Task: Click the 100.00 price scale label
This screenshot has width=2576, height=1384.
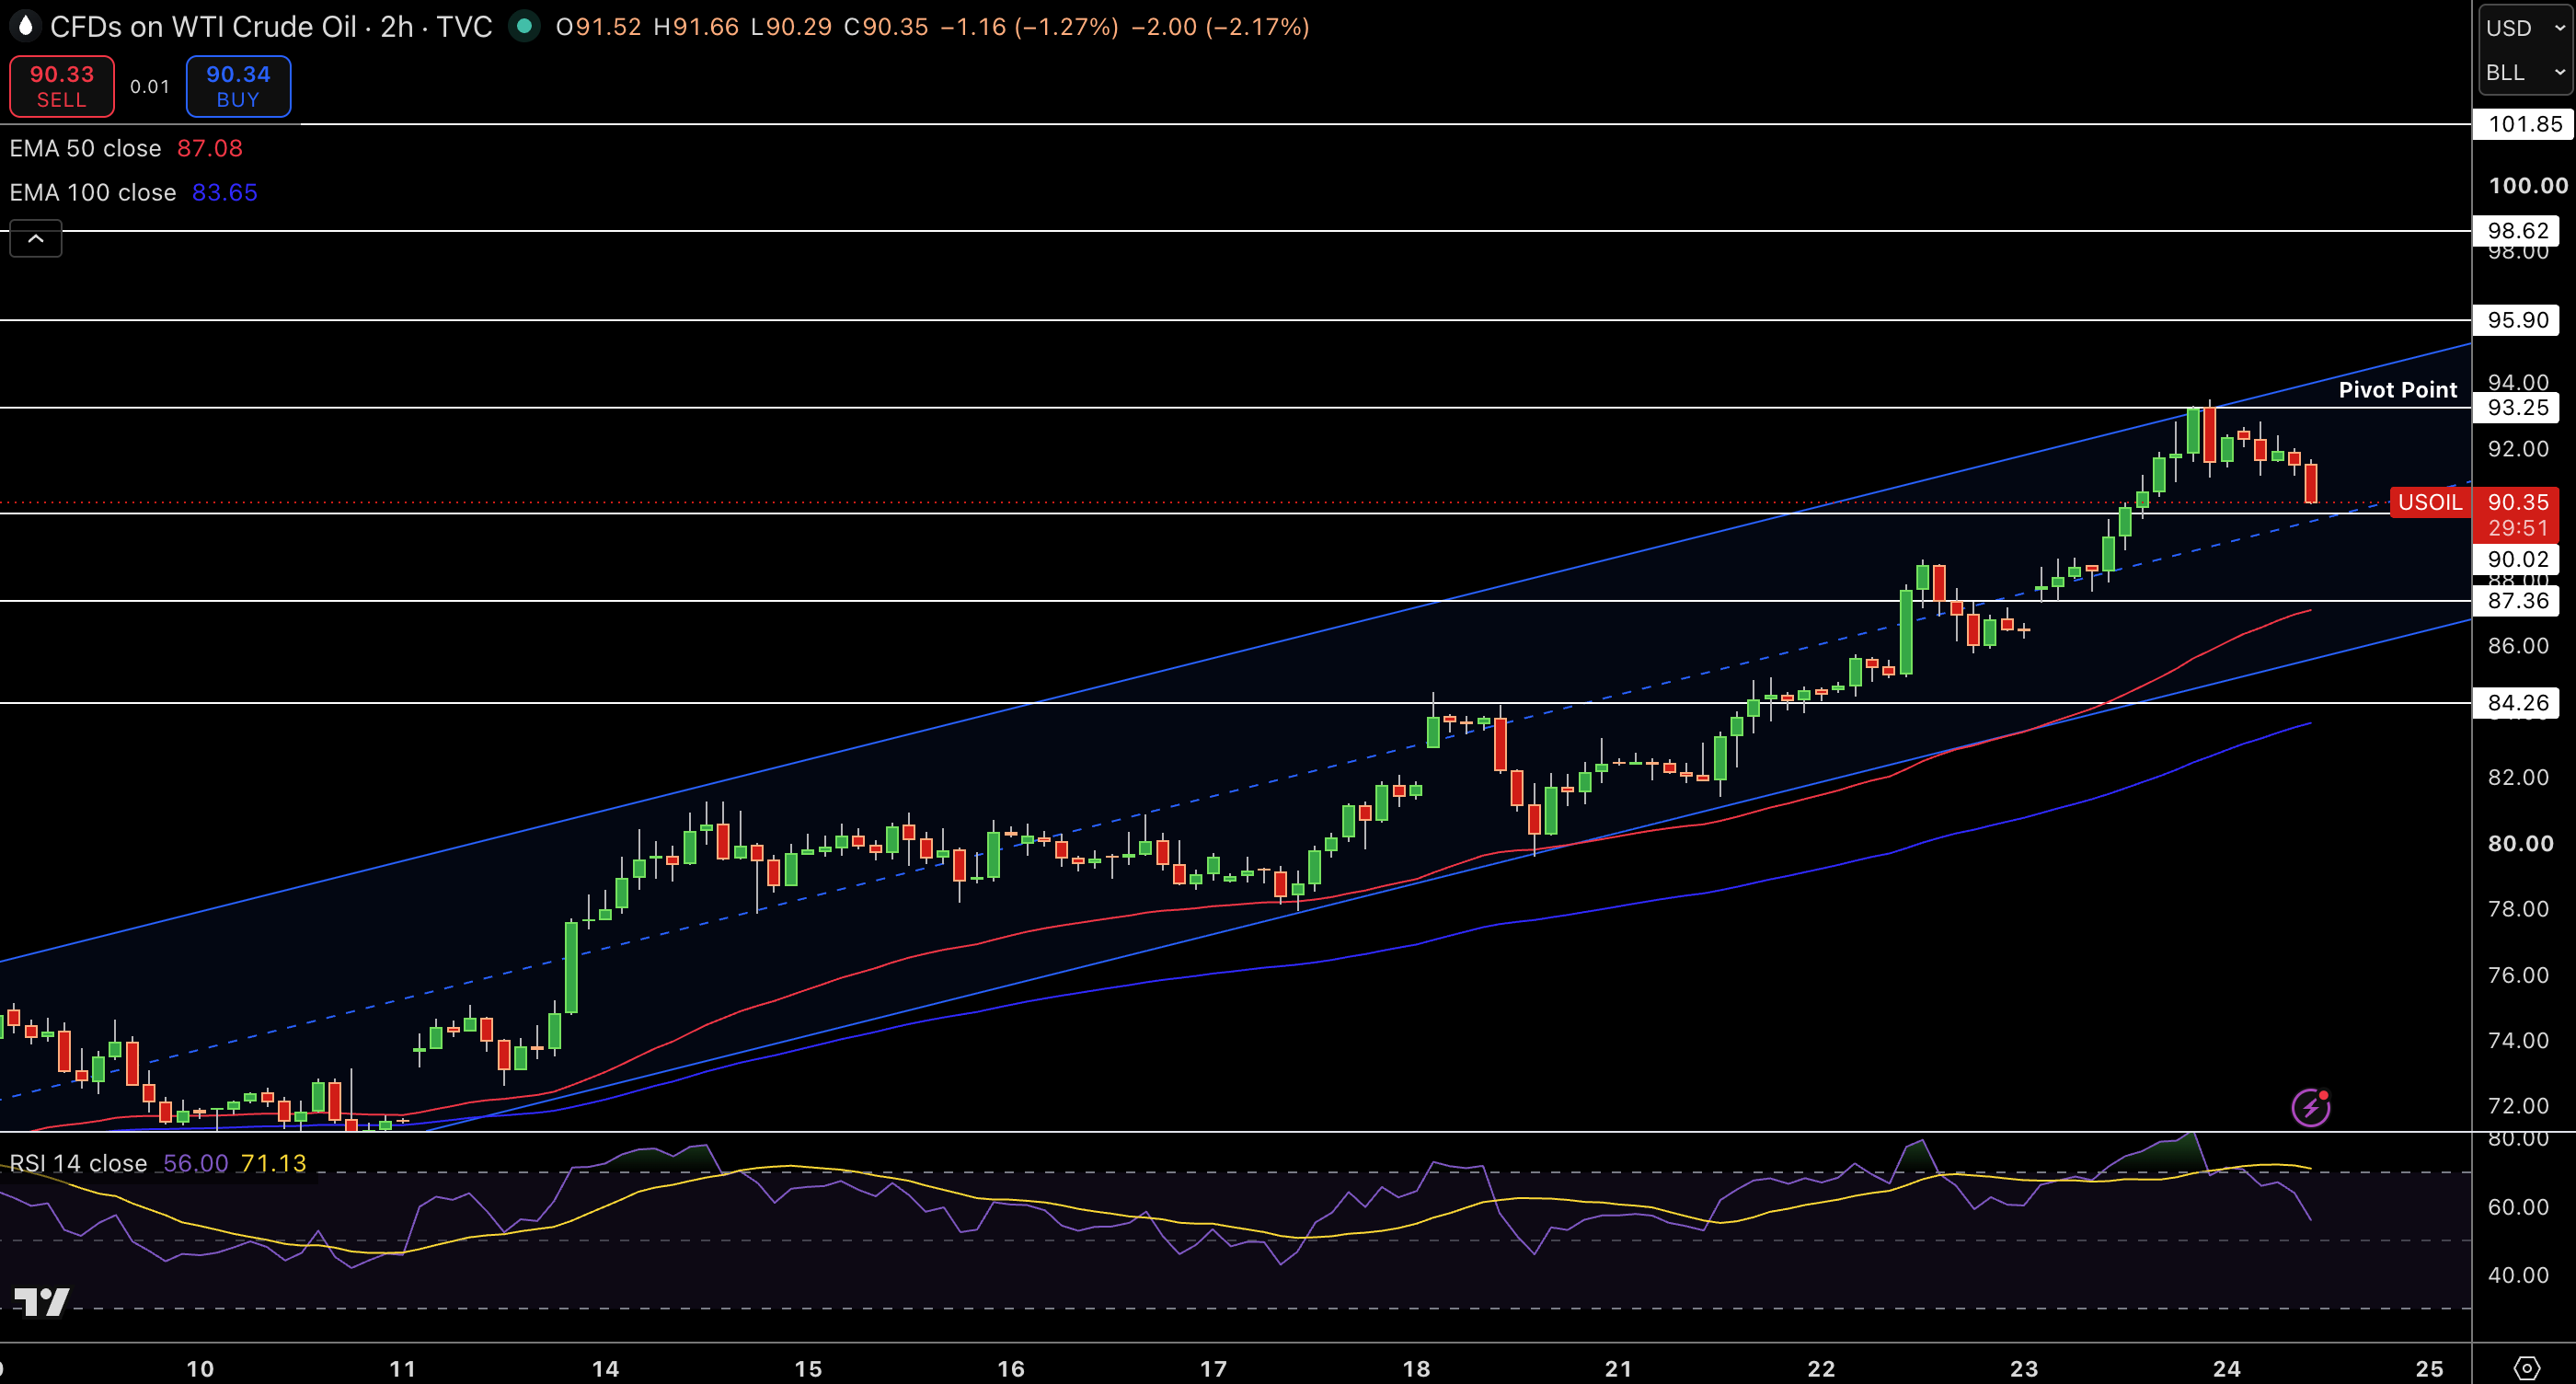Action: tap(2528, 186)
